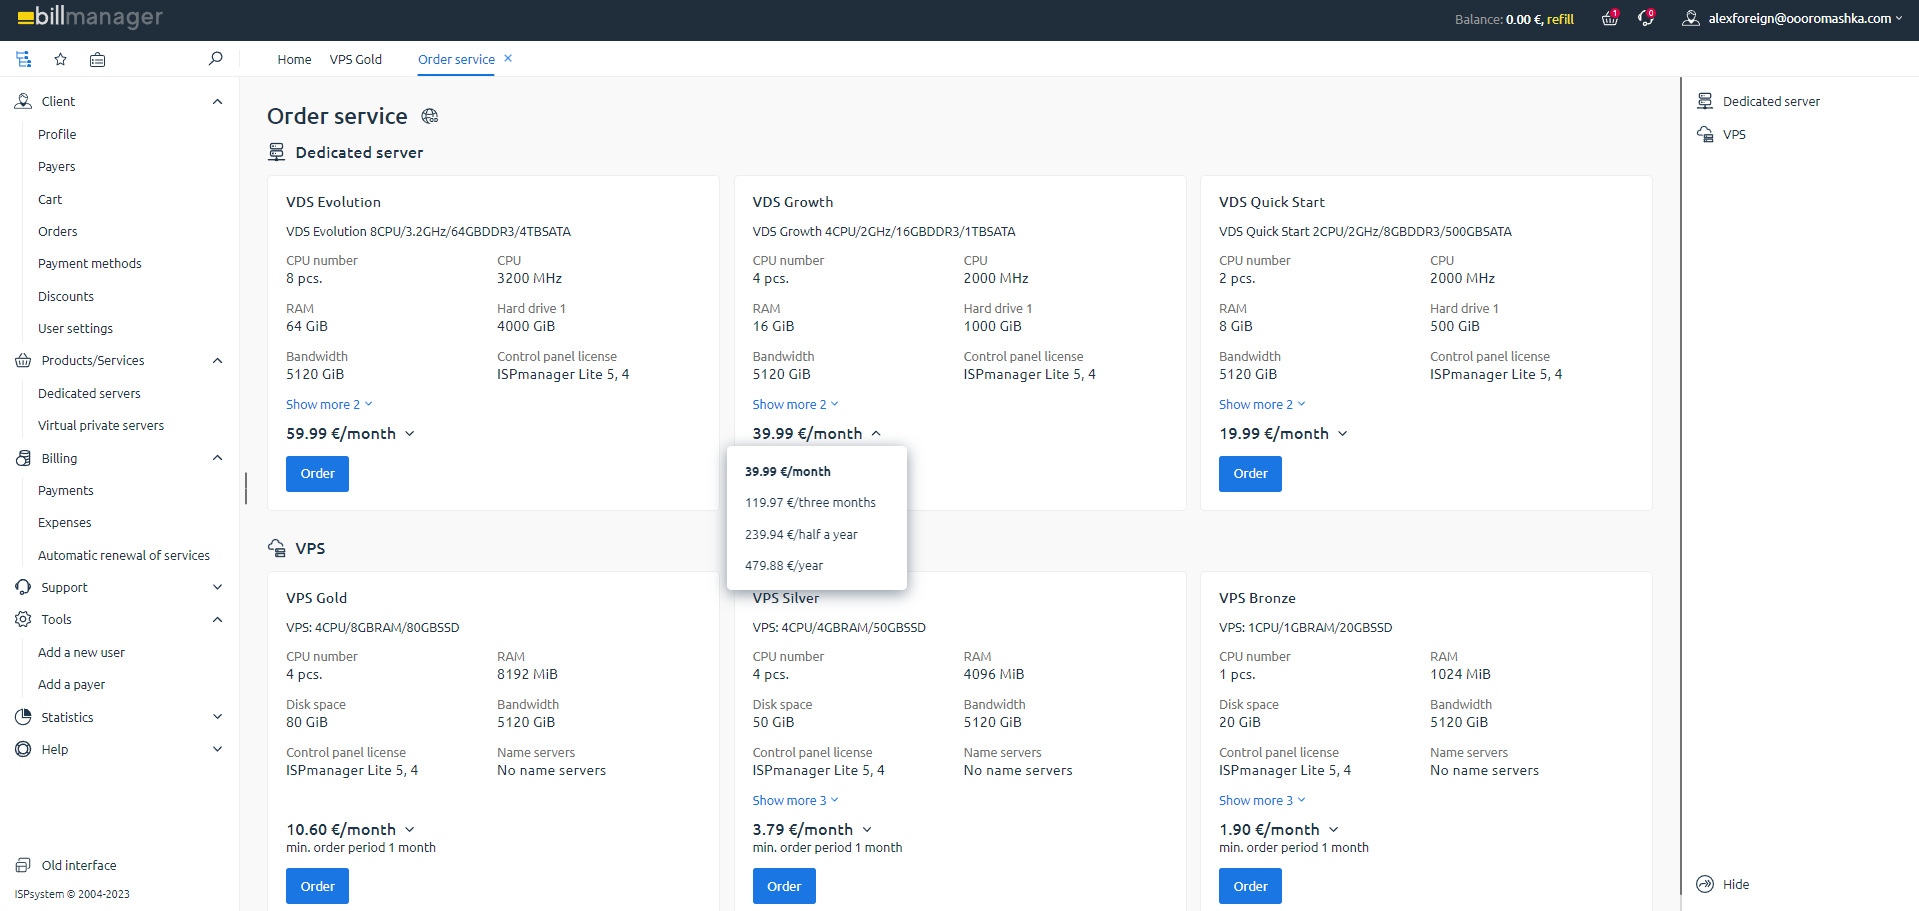Select the favorites star icon
Viewport: 1919px width, 911px height.
tap(60, 59)
